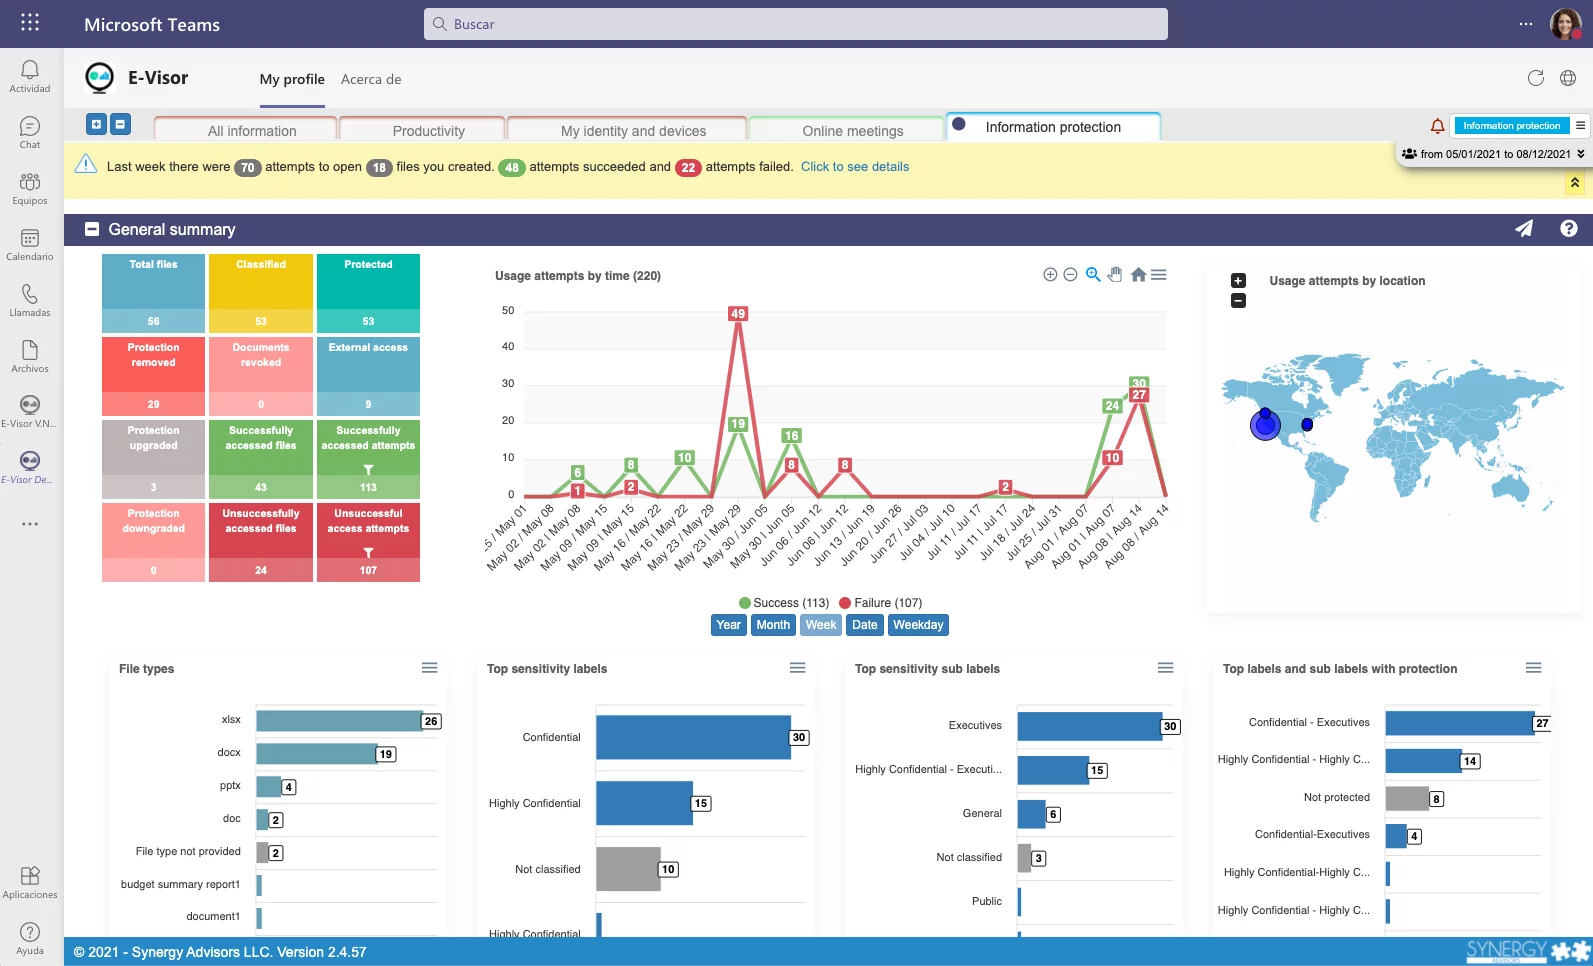The height and width of the screenshot is (966, 1593).
Task: Click the send paper plane icon
Action: click(1524, 229)
